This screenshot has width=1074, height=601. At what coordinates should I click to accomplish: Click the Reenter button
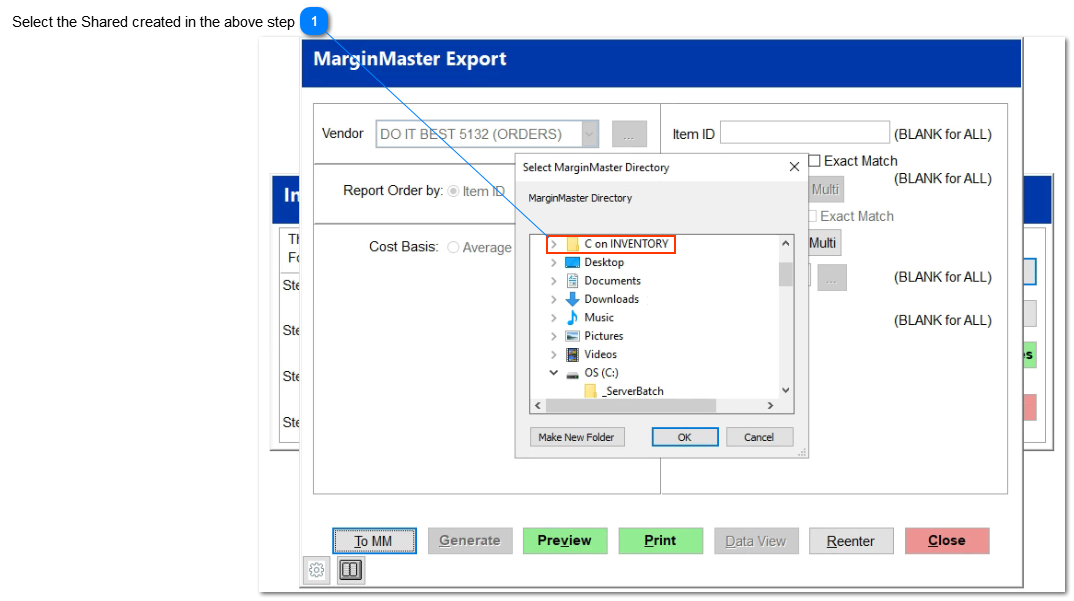pos(851,541)
